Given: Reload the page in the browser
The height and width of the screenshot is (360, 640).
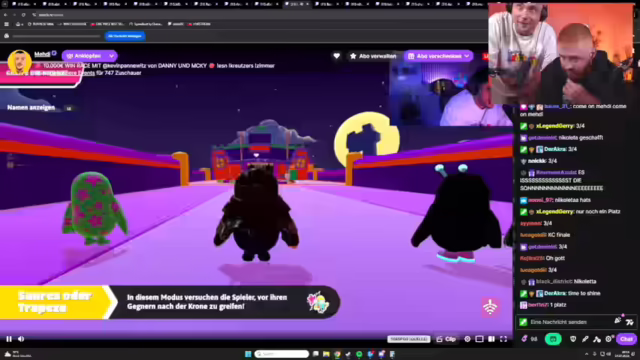Looking at the screenshot, I should [24, 15].
